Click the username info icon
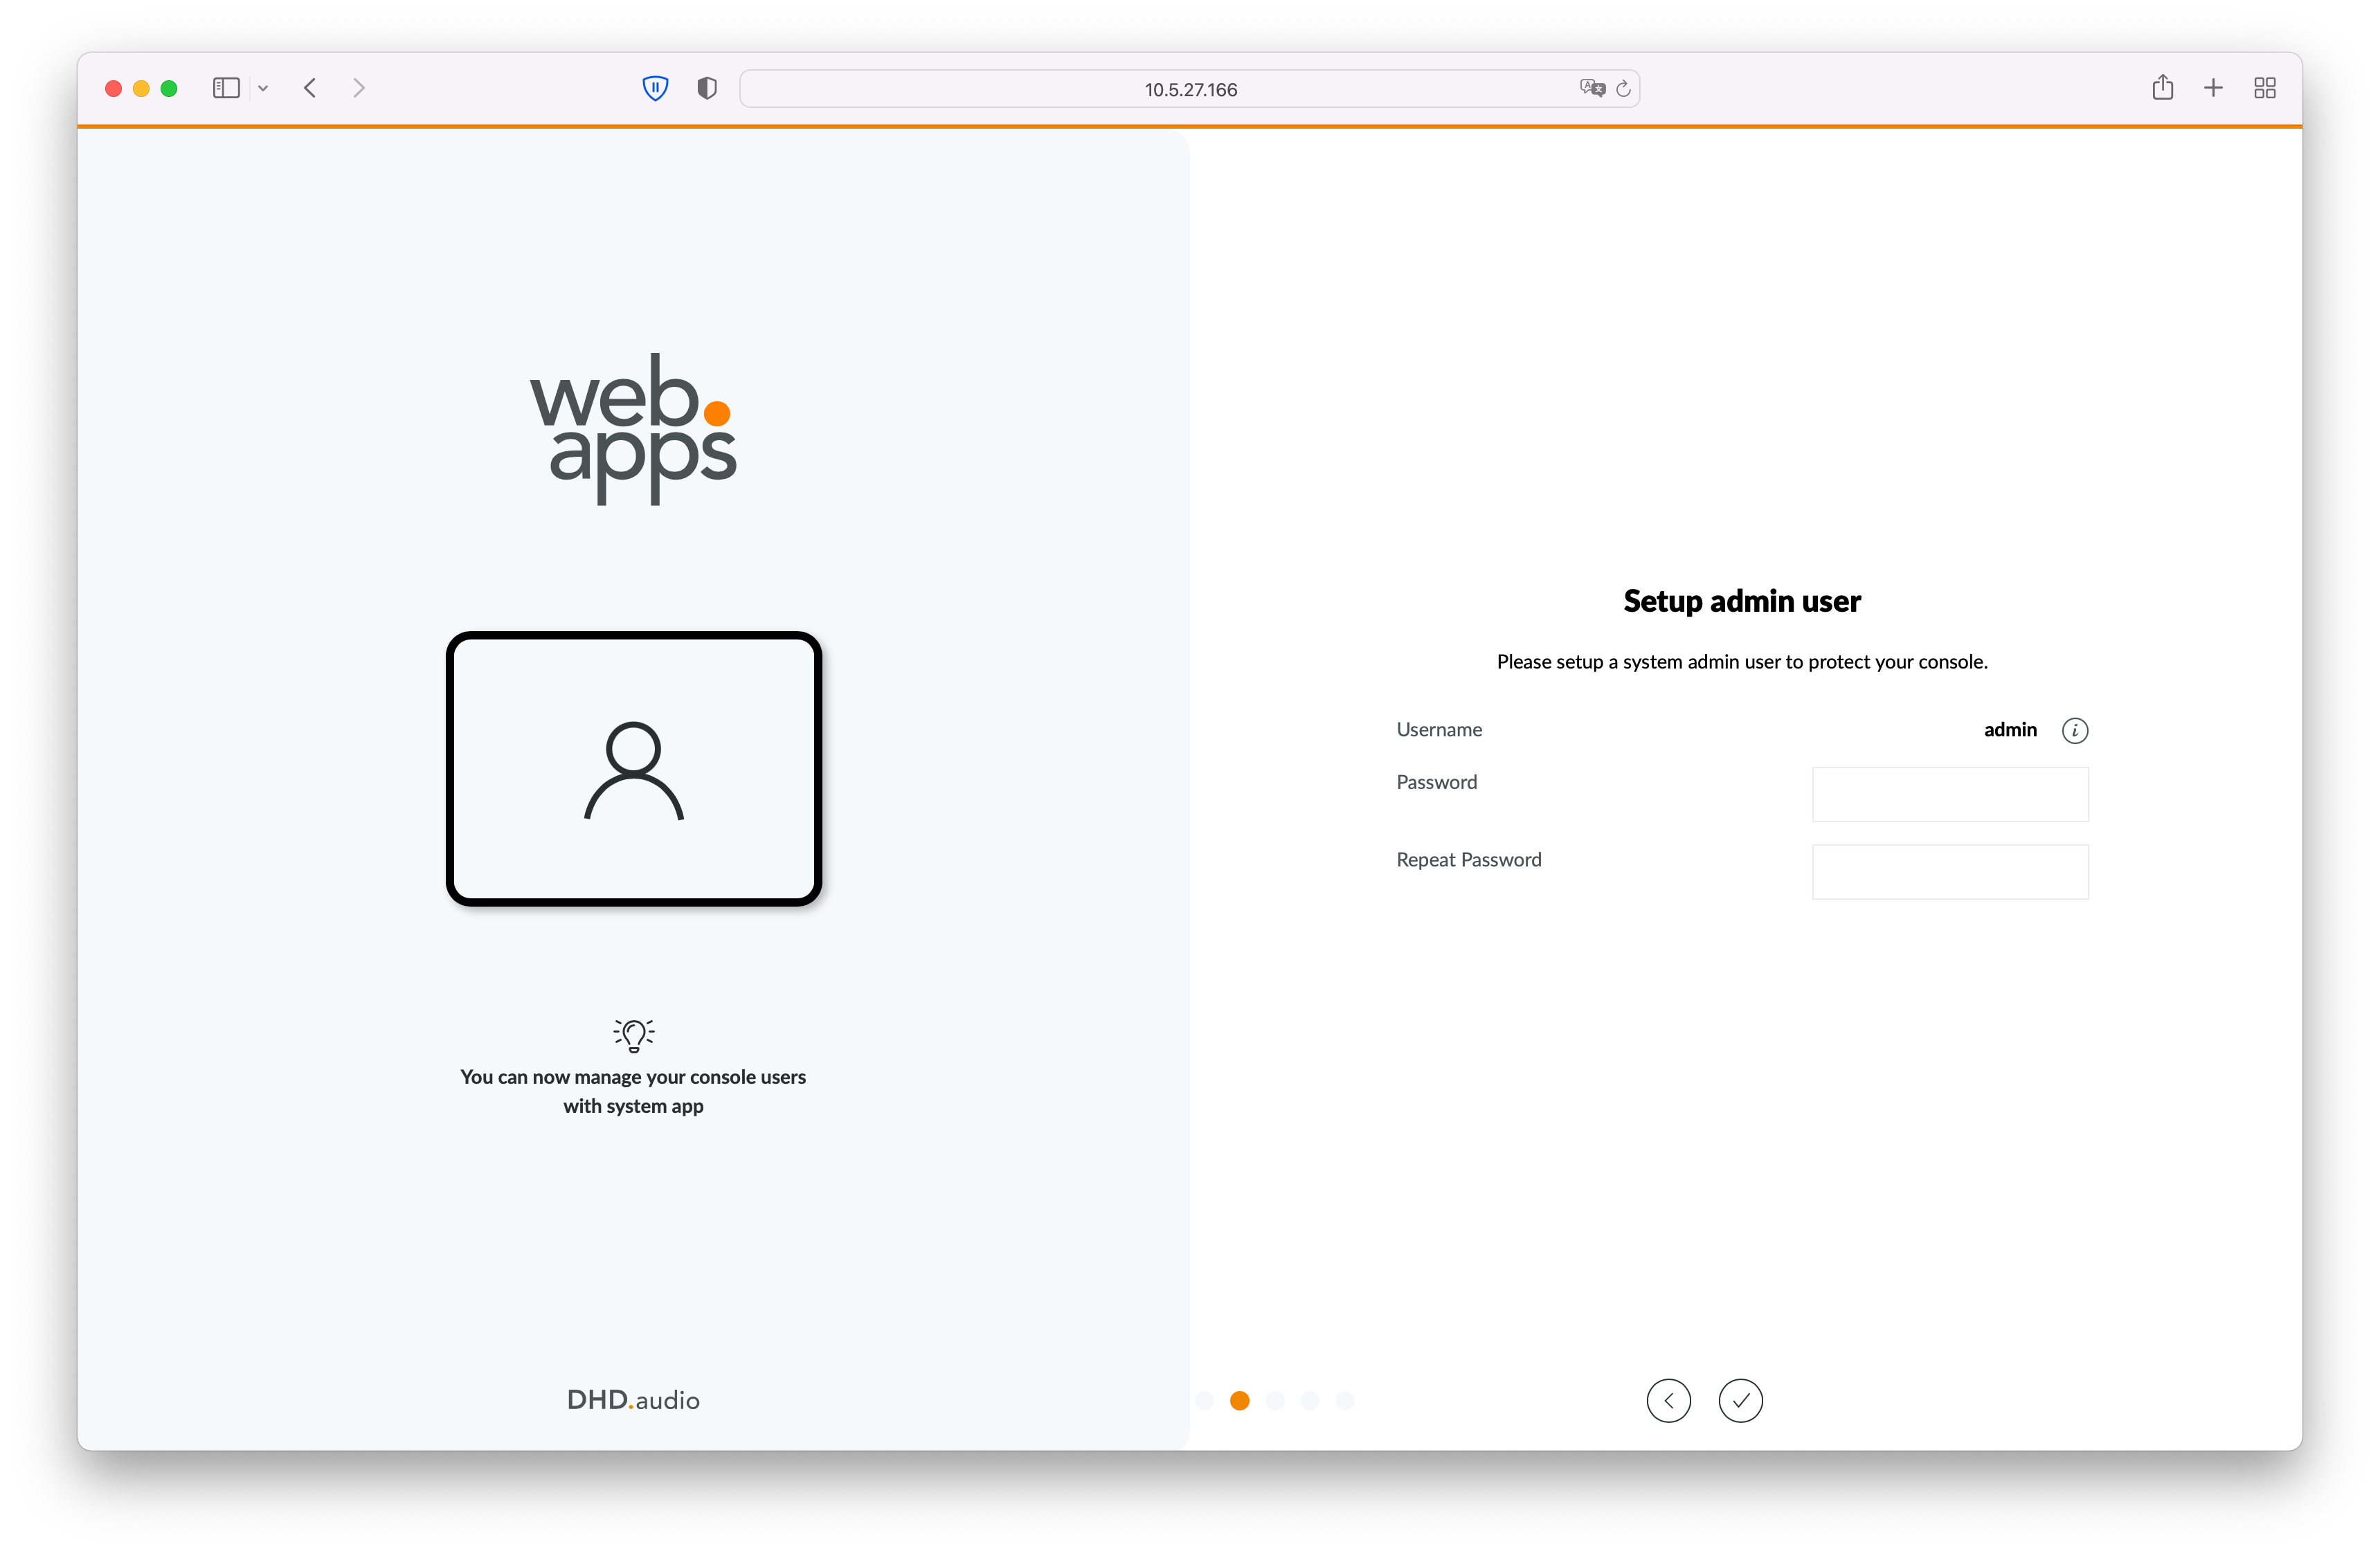Screen dimensions: 2380x1553 click(x=2074, y=730)
